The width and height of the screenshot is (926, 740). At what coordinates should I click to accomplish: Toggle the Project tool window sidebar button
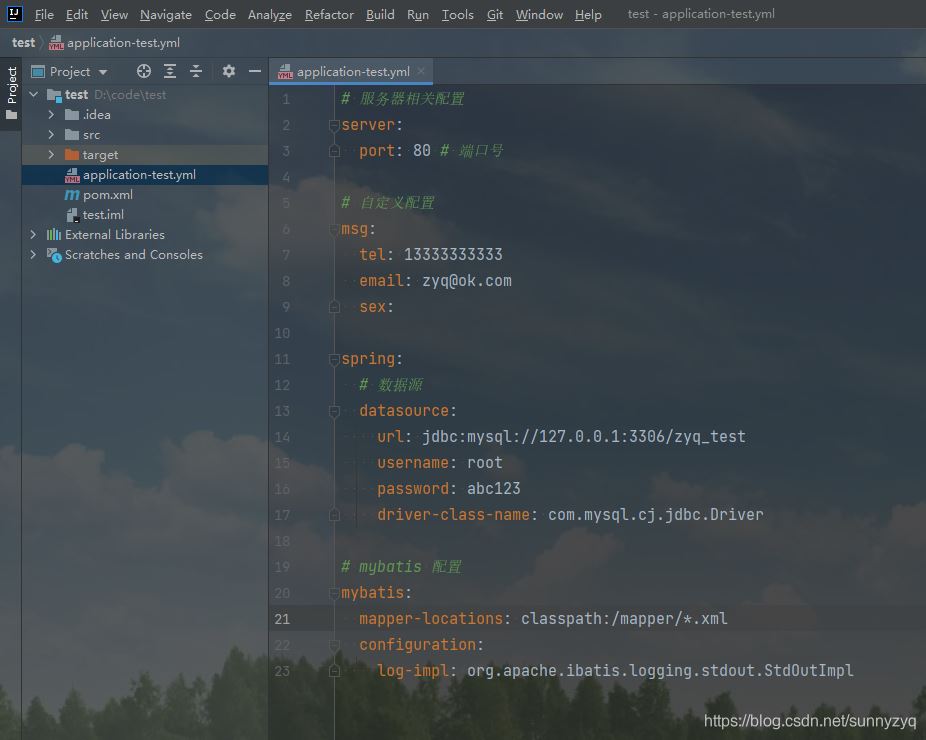point(11,92)
